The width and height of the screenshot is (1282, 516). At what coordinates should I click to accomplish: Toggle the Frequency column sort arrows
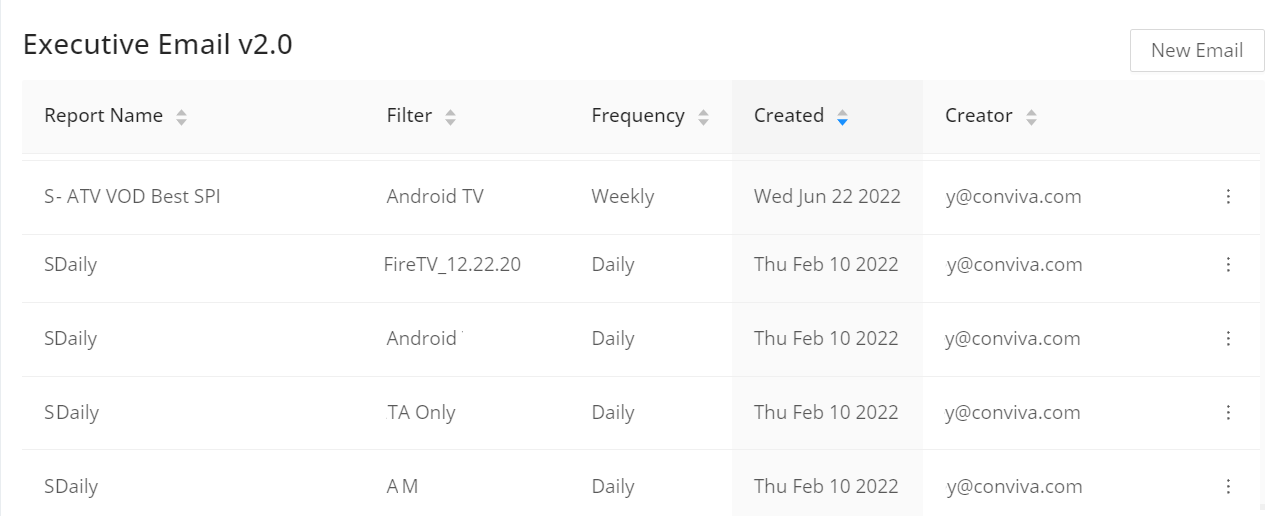click(703, 117)
